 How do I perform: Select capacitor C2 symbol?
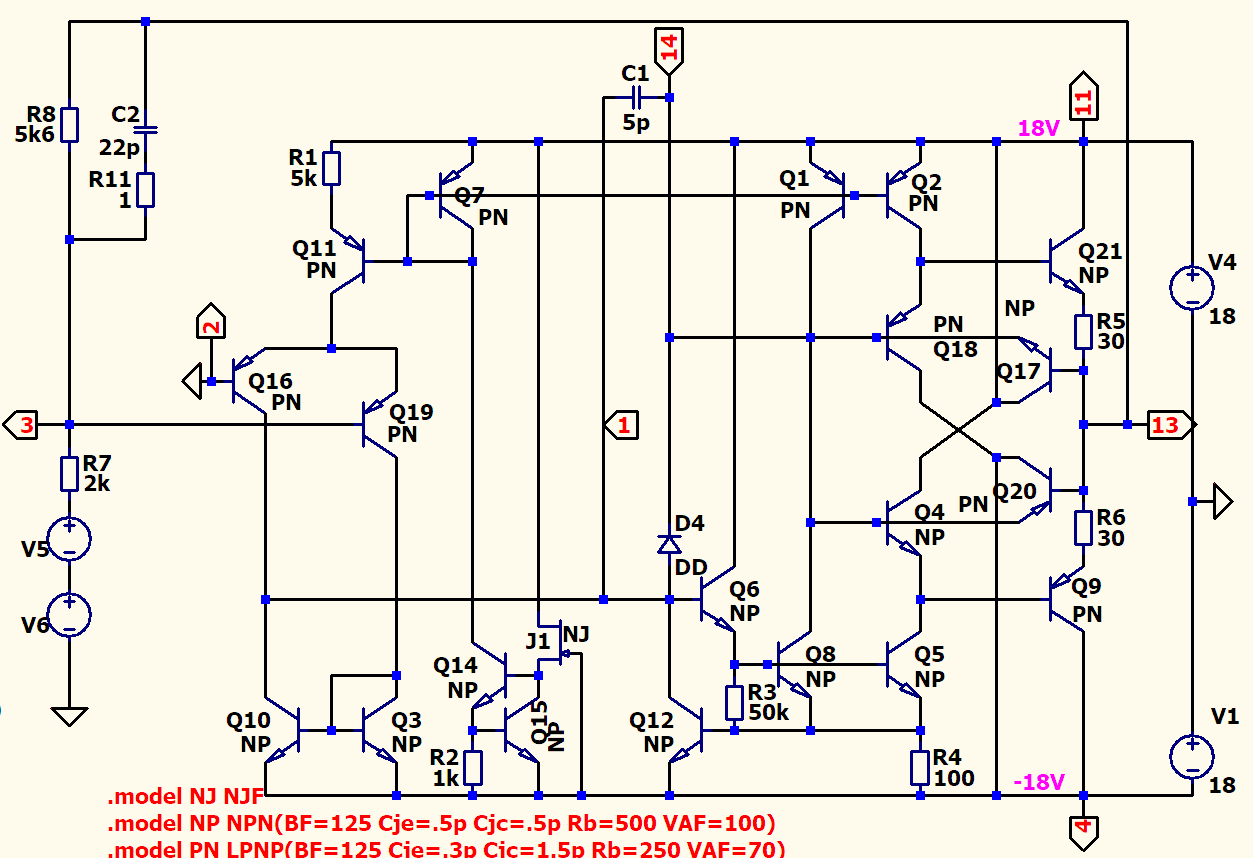145,130
